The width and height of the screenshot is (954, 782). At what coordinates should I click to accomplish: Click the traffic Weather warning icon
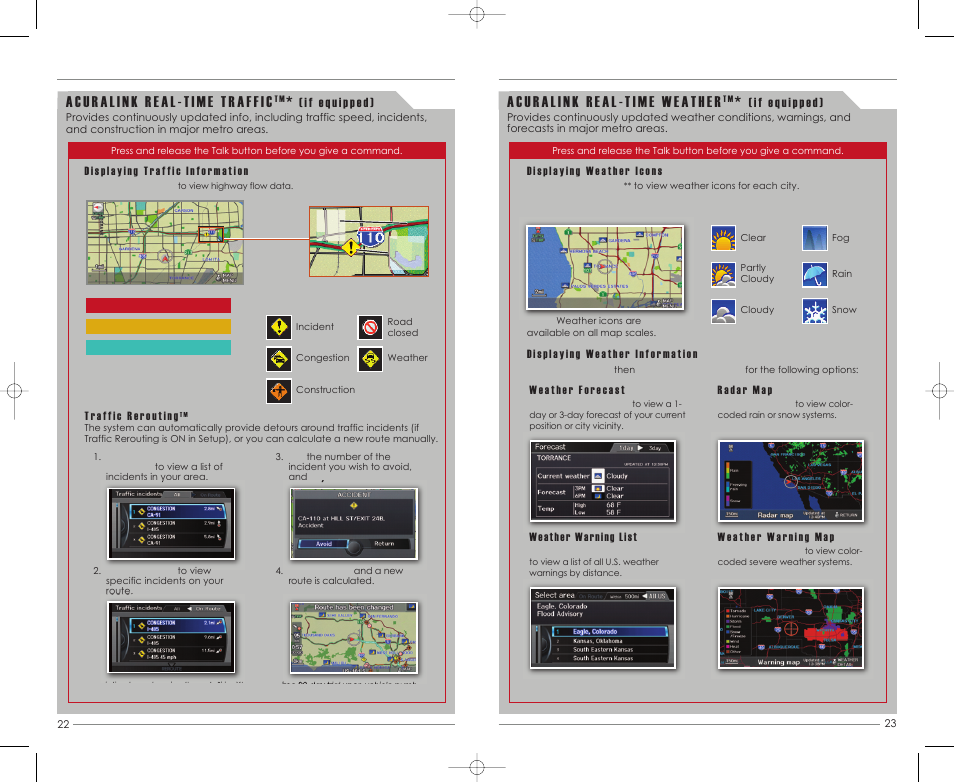click(370, 359)
